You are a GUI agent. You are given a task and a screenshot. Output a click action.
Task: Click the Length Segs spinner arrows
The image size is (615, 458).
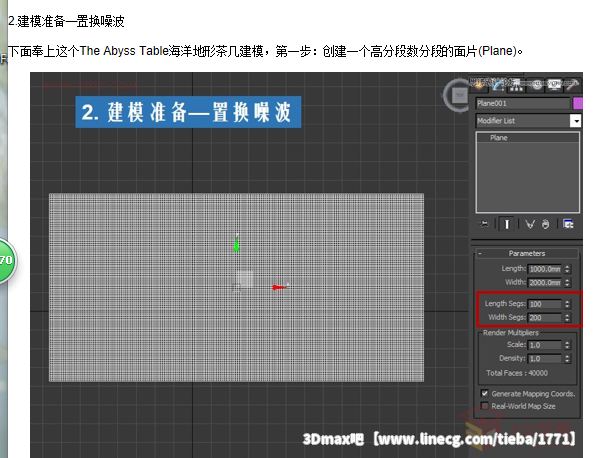(567, 304)
